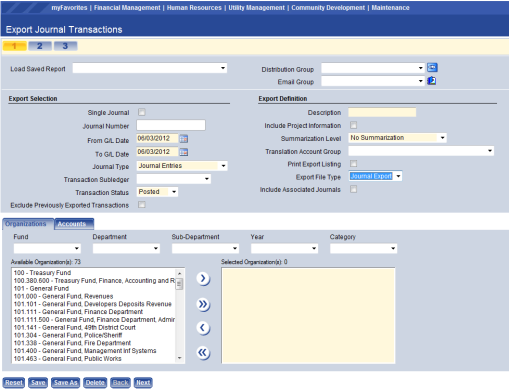Image resolution: width=509 pixels, height=391 pixels.
Task: Remove all organizations with double left arrow
Action: (203, 352)
